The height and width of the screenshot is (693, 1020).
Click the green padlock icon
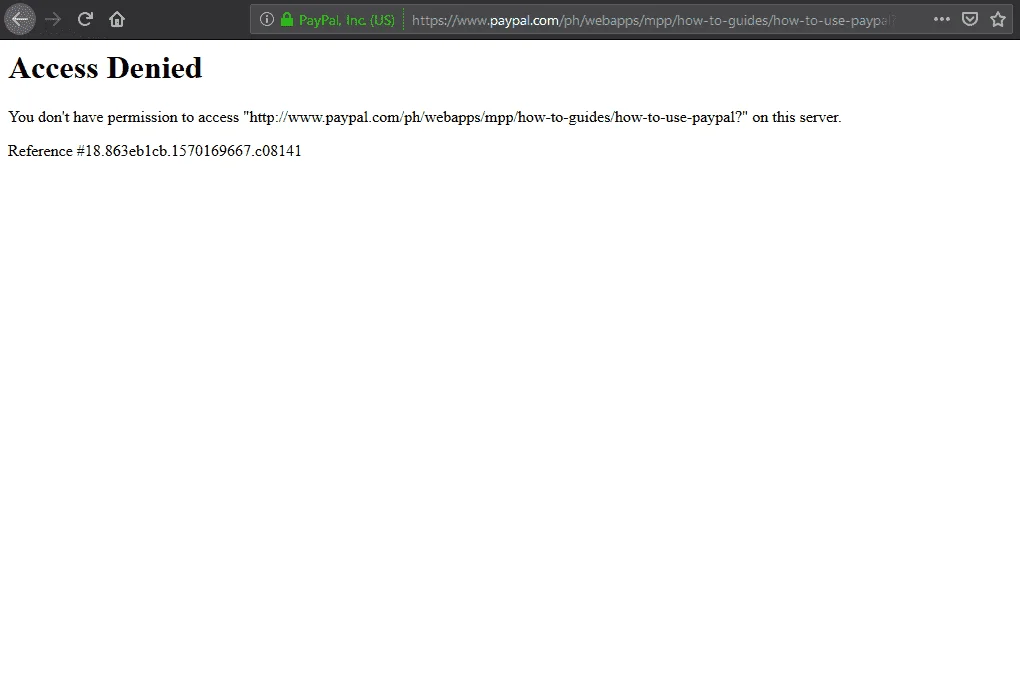[287, 20]
